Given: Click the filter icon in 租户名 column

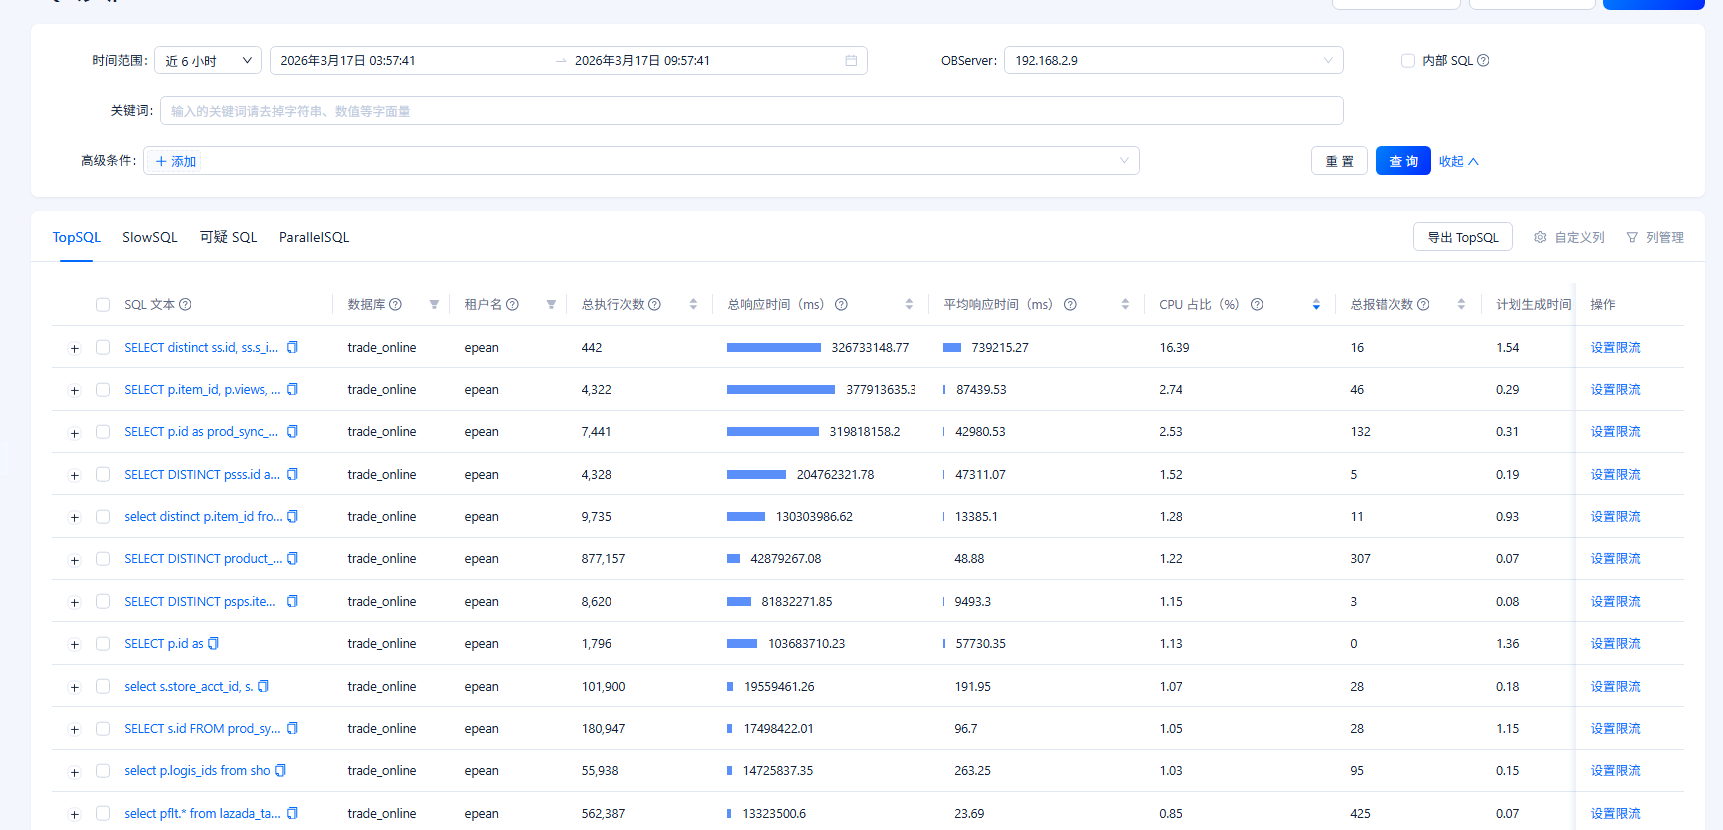Looking at the screenshot, I should tap(551, 305).
